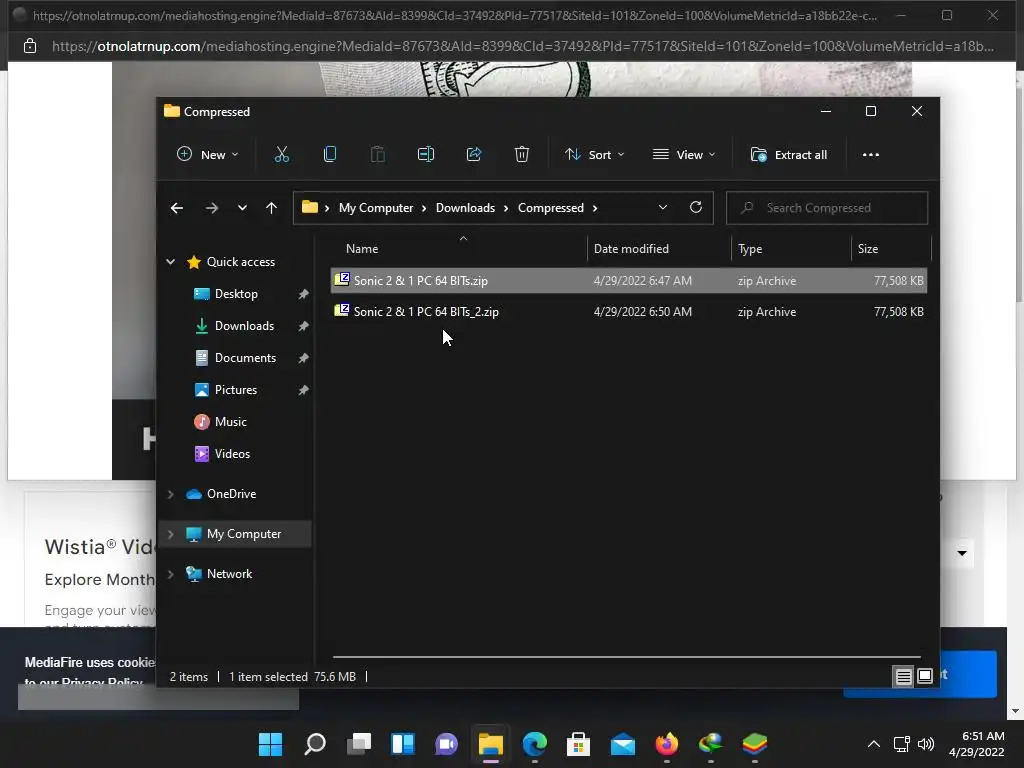
Task: Sort by Size column header
Action: (x=891, y=249)
